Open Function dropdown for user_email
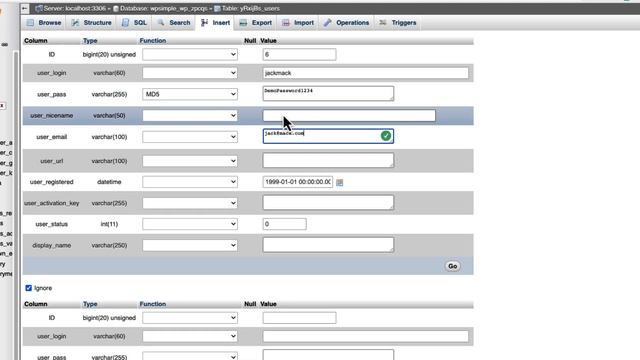Viewport: 640px width, 360px height. [190, 137]
